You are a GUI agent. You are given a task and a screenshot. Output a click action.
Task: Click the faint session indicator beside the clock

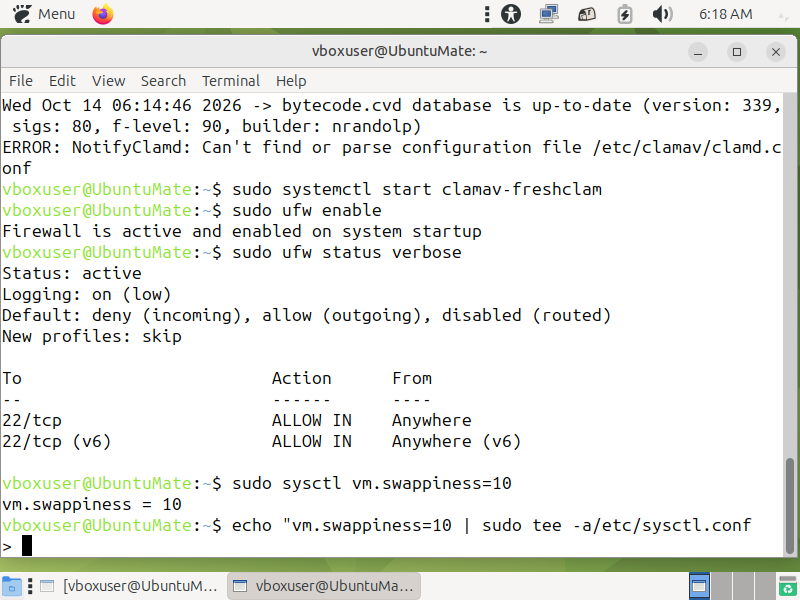(x=783, y=17)
